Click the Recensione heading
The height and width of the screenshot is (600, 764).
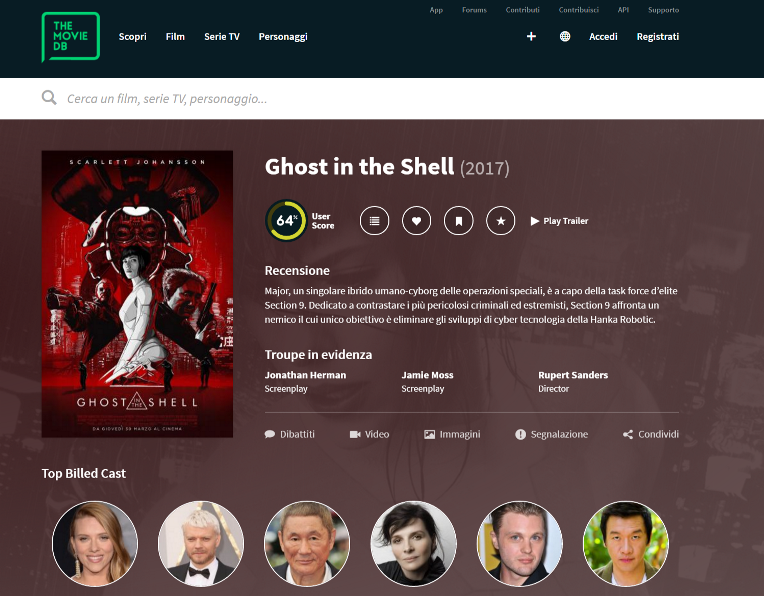coord(297,271)
